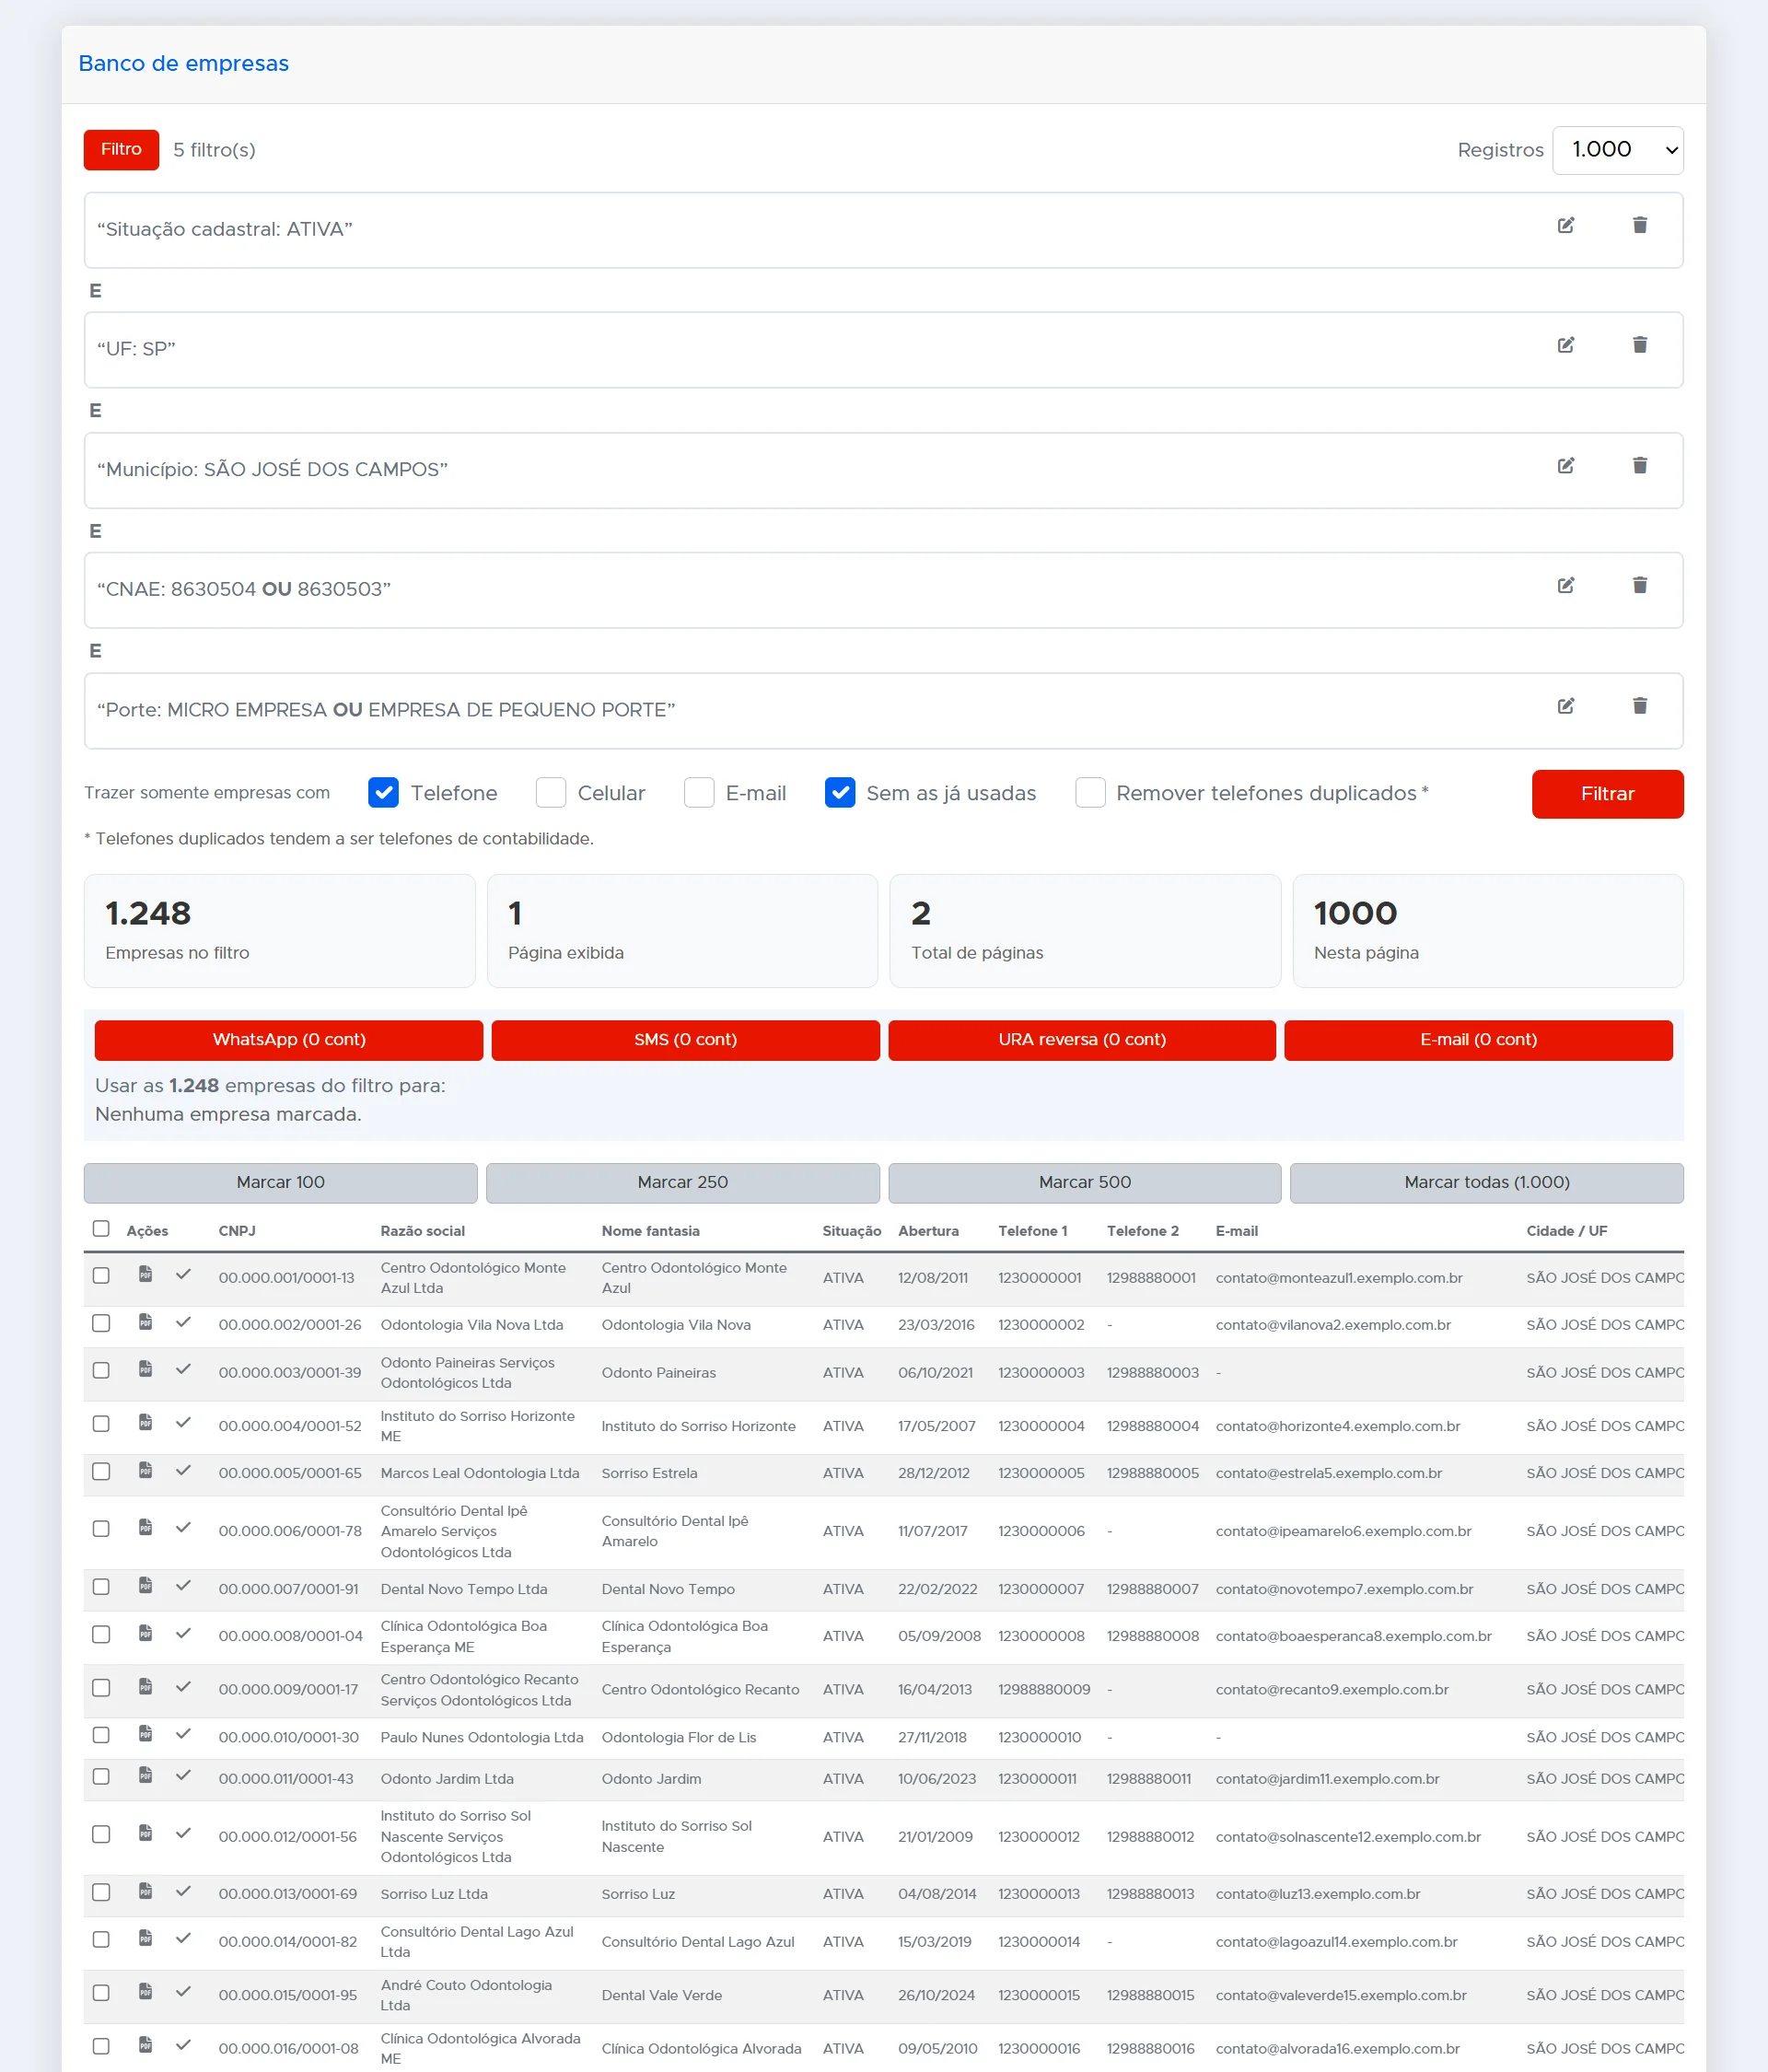This screenshot has height=2072, width=1768.
Task: Enable Remover telefones duplicados checkbox
Action: coord(1090,792)
